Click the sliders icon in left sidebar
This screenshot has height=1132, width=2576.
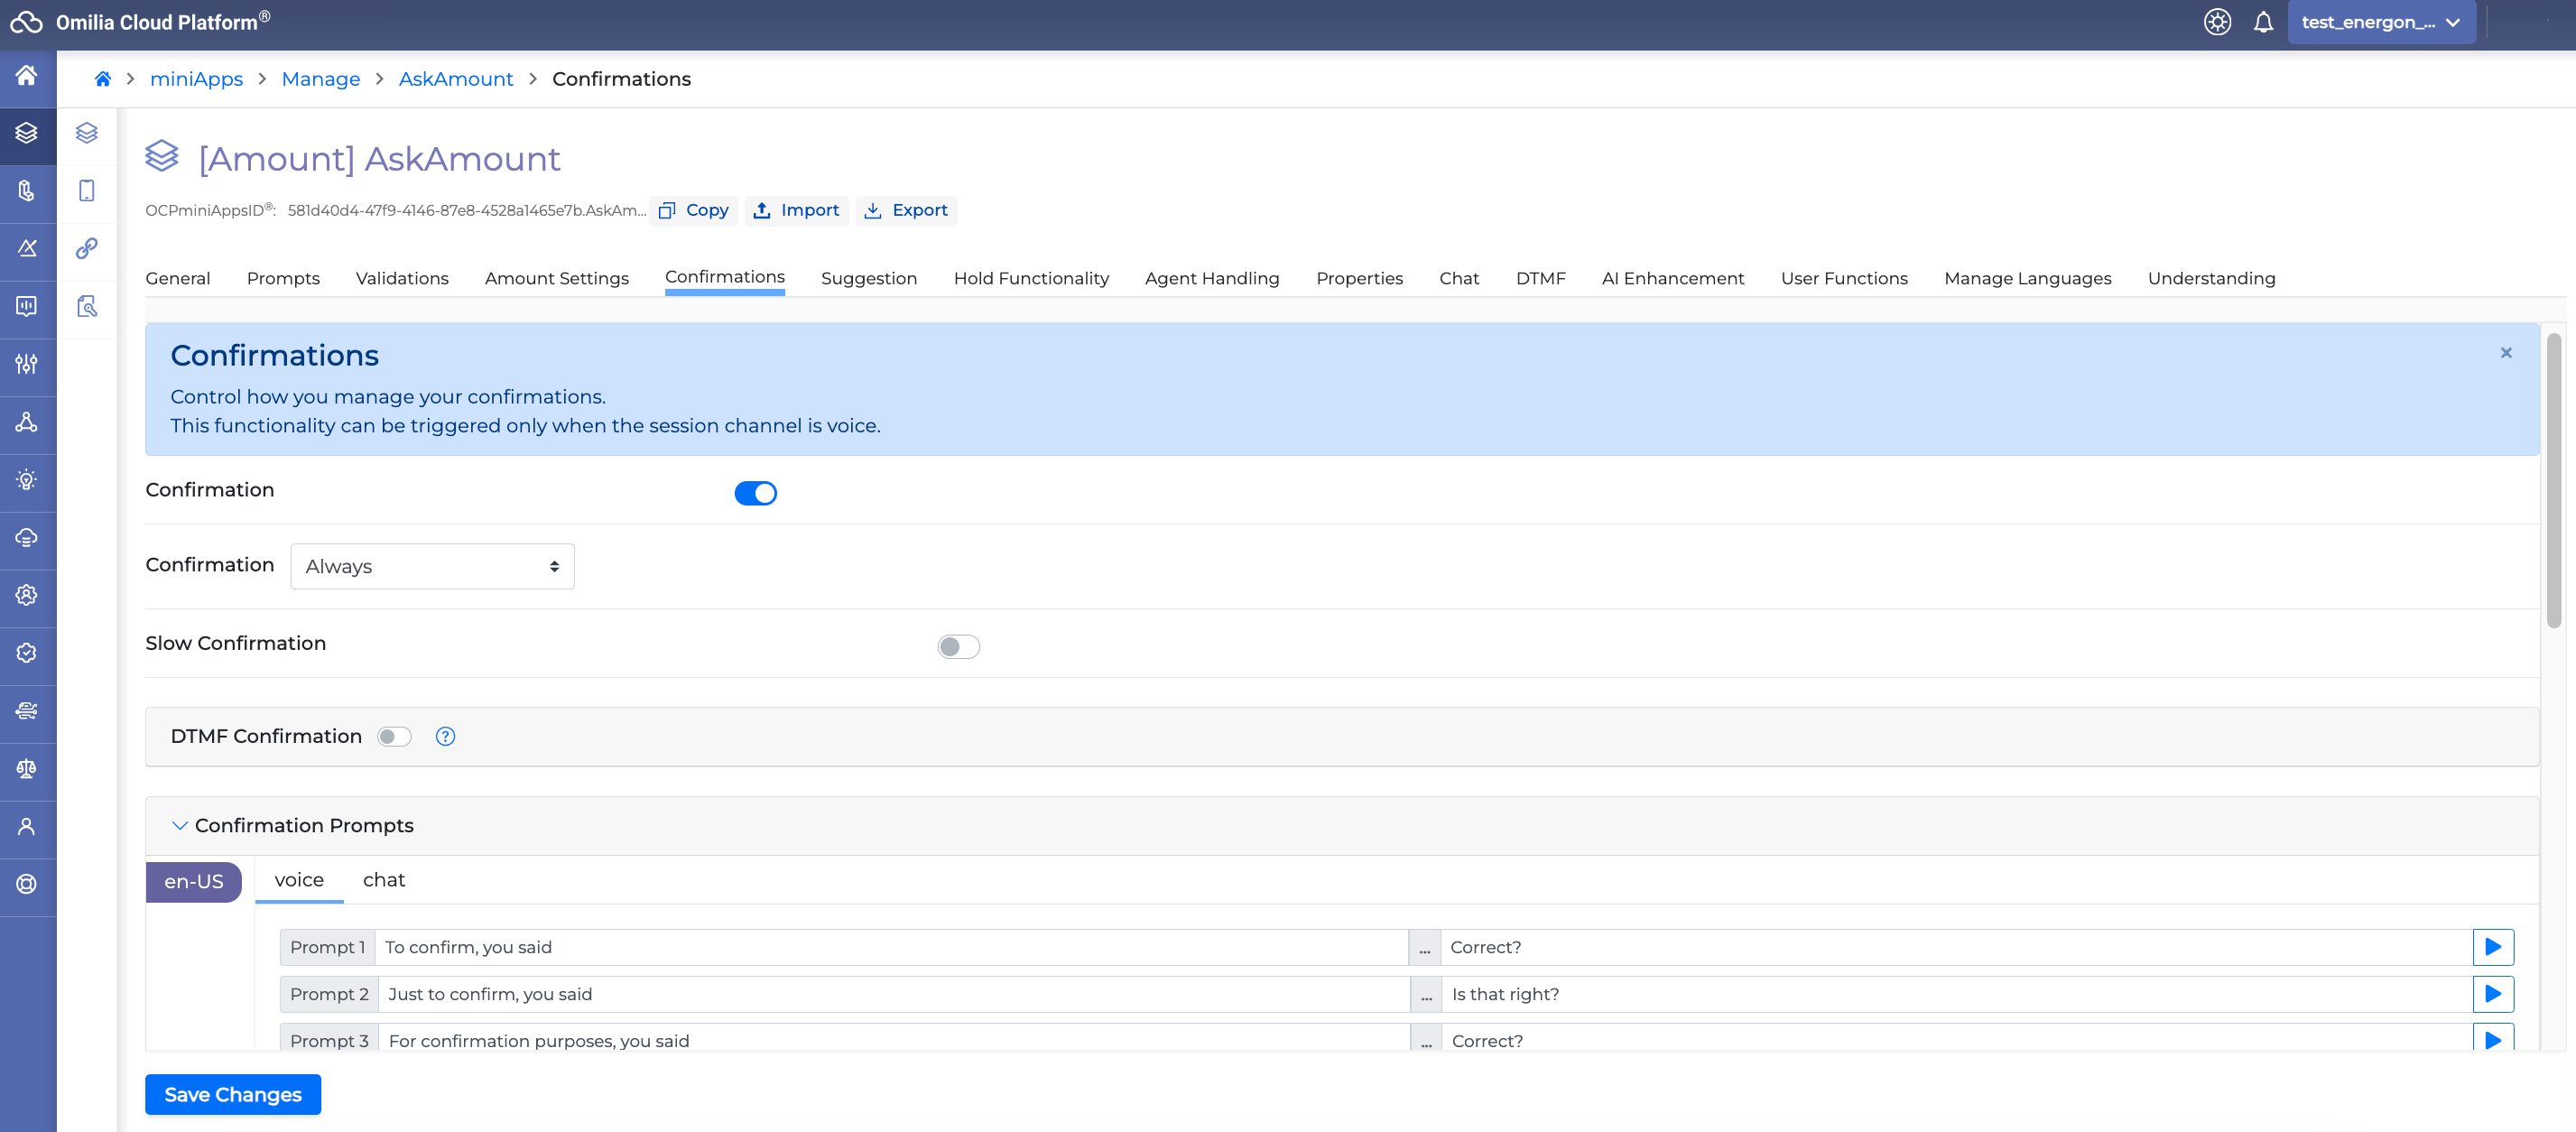[27, 364]
